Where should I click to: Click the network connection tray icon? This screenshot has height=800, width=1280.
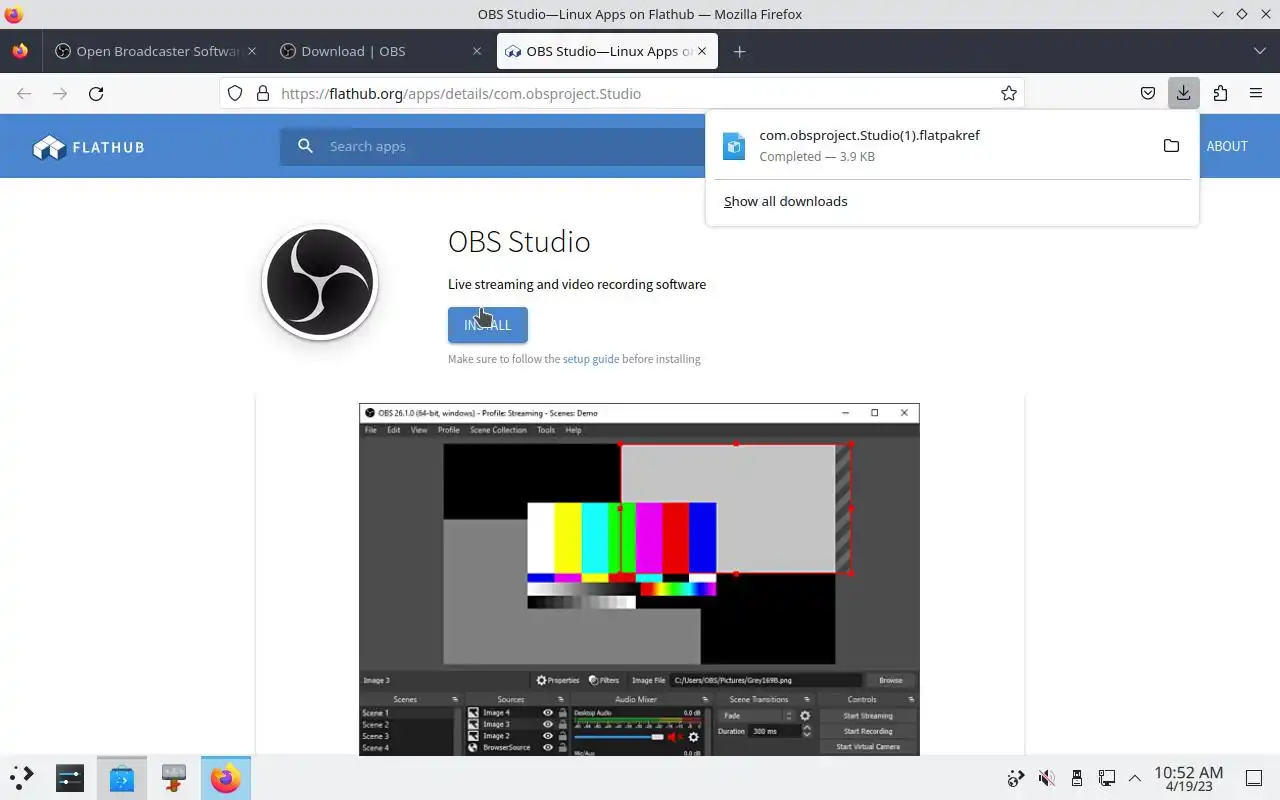tap(1106, 777)
